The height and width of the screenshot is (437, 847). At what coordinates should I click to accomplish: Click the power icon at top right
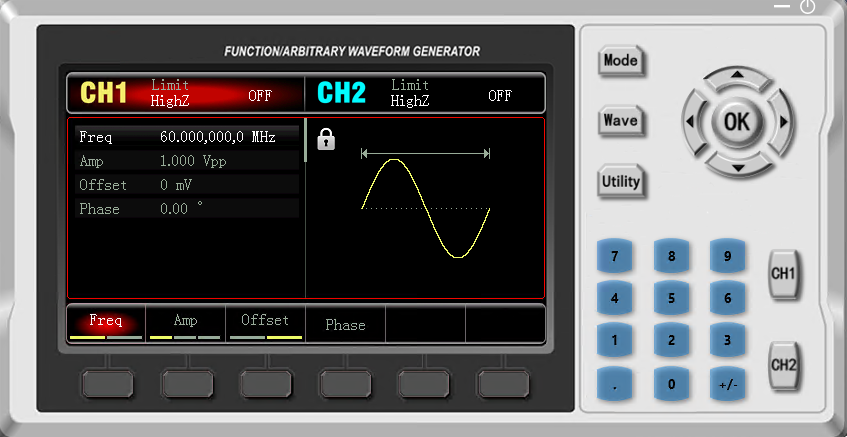[808, 6]
